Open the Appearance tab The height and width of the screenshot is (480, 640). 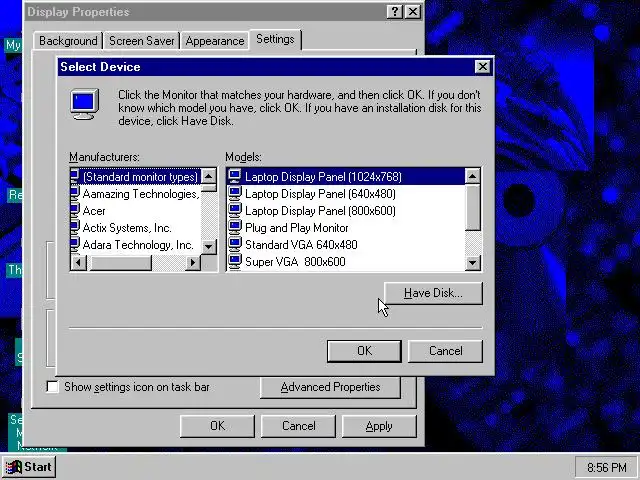point(215,41)
